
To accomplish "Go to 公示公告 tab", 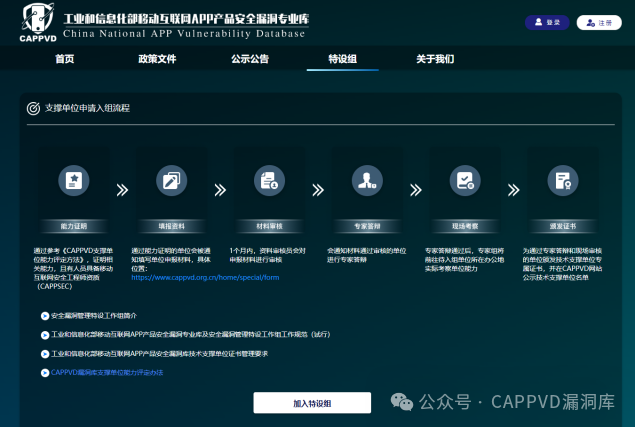I will pos(250,59).
